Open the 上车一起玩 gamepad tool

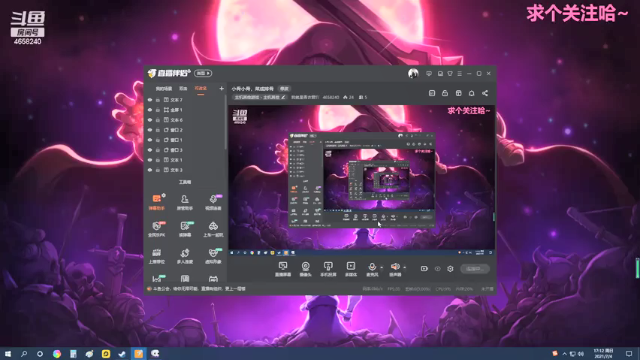tap(213, 229)
